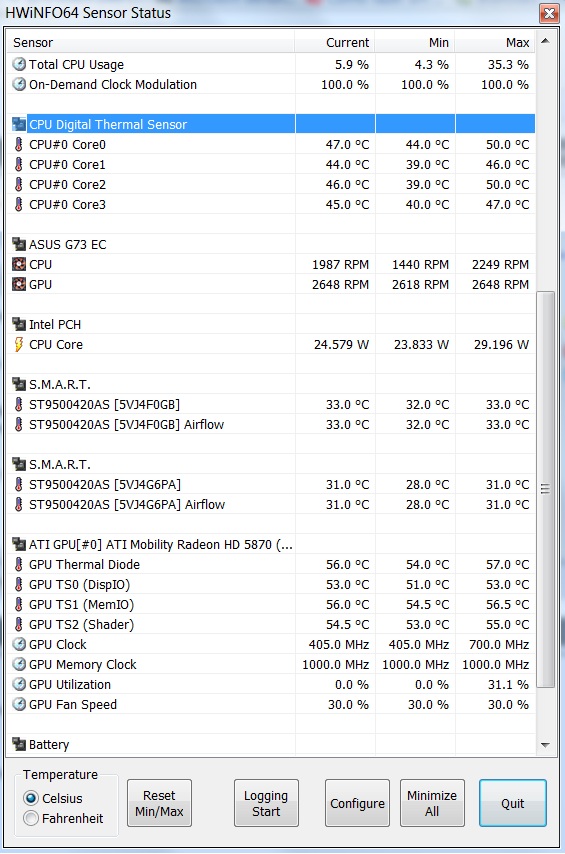Click the GPU Clock gauge icon
The height and width of the screenshot is (854, 565).
coord(19,644)
